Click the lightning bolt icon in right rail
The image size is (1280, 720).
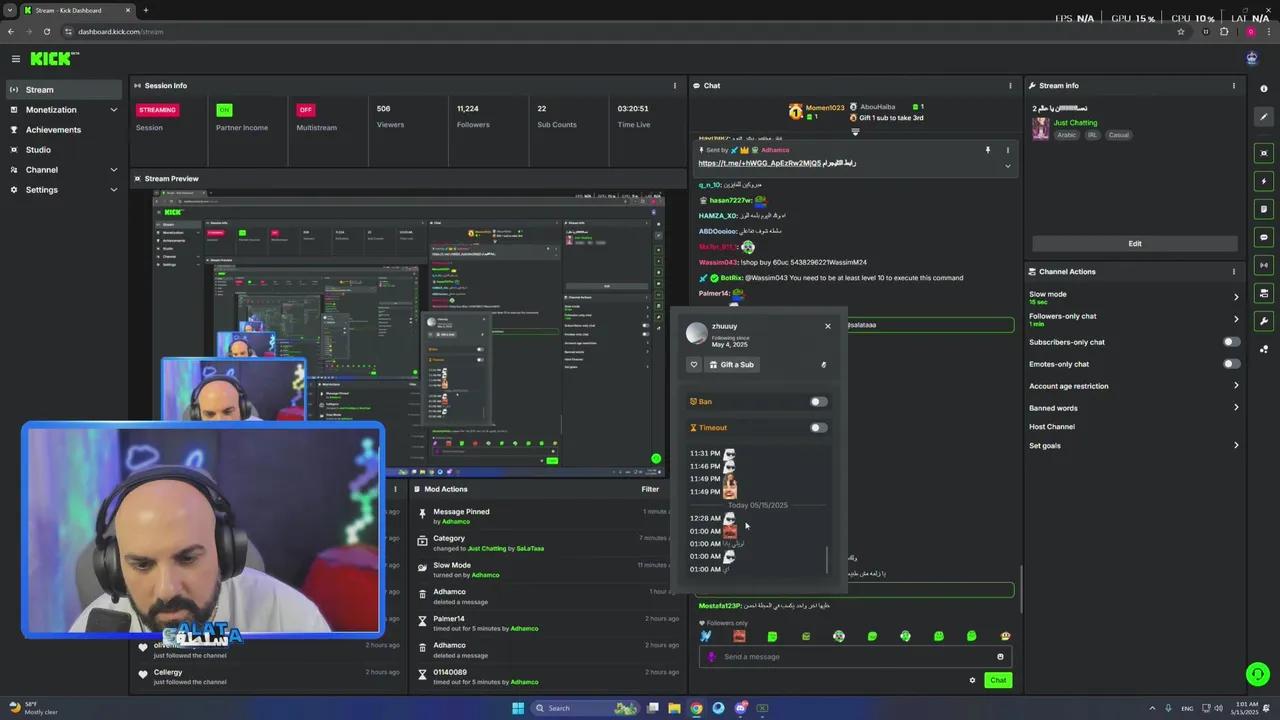point(1264,181)
